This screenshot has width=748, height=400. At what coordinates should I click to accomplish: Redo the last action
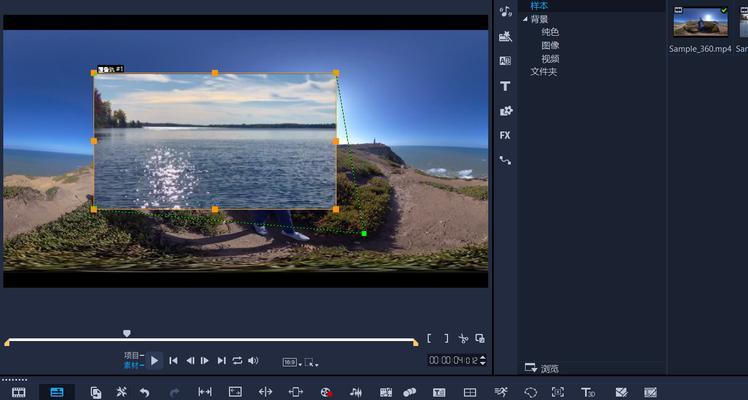pyautogui.click(x=175, y=392)
